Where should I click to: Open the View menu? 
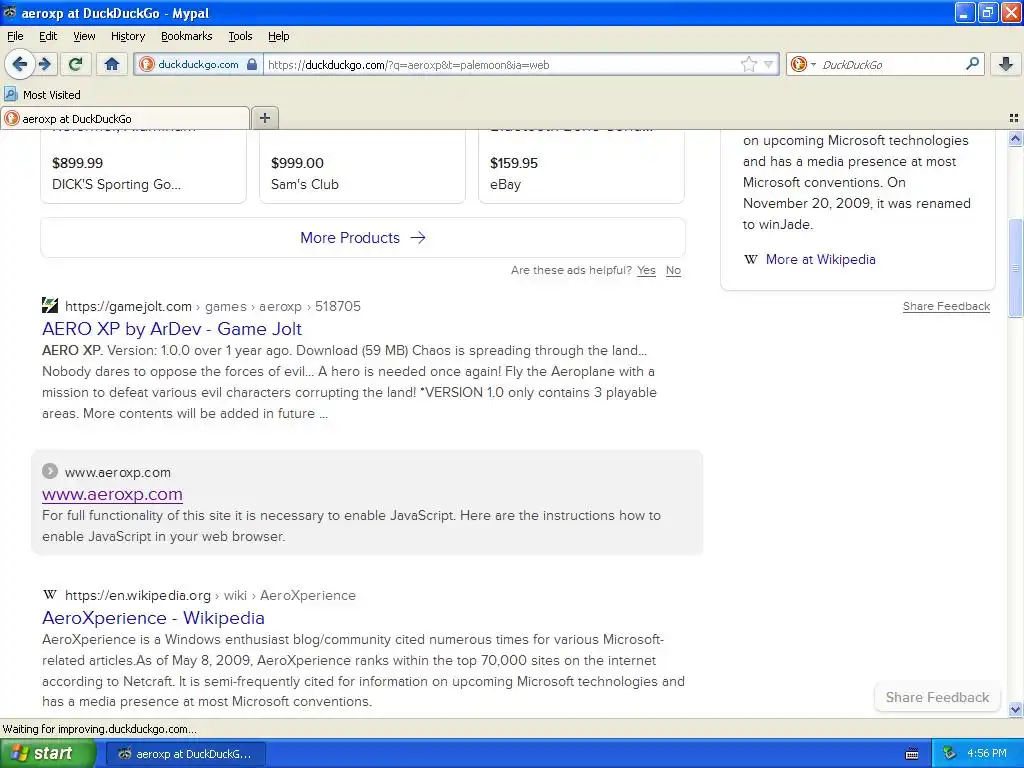tap(84, 36)
